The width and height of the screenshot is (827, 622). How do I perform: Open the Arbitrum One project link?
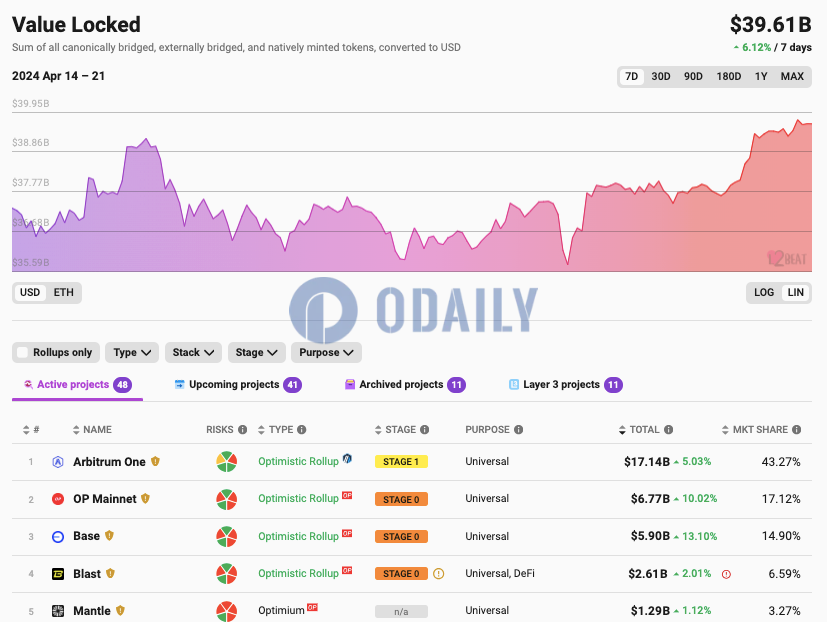109,462
